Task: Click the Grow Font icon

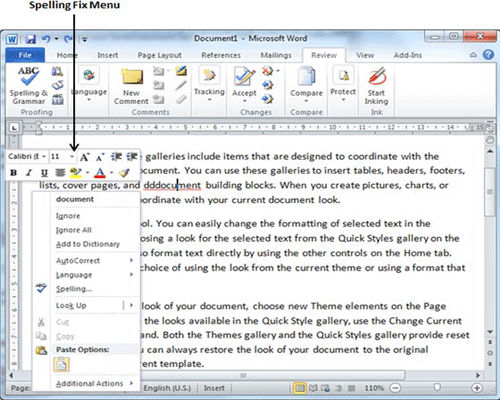Action: (84, 157)
